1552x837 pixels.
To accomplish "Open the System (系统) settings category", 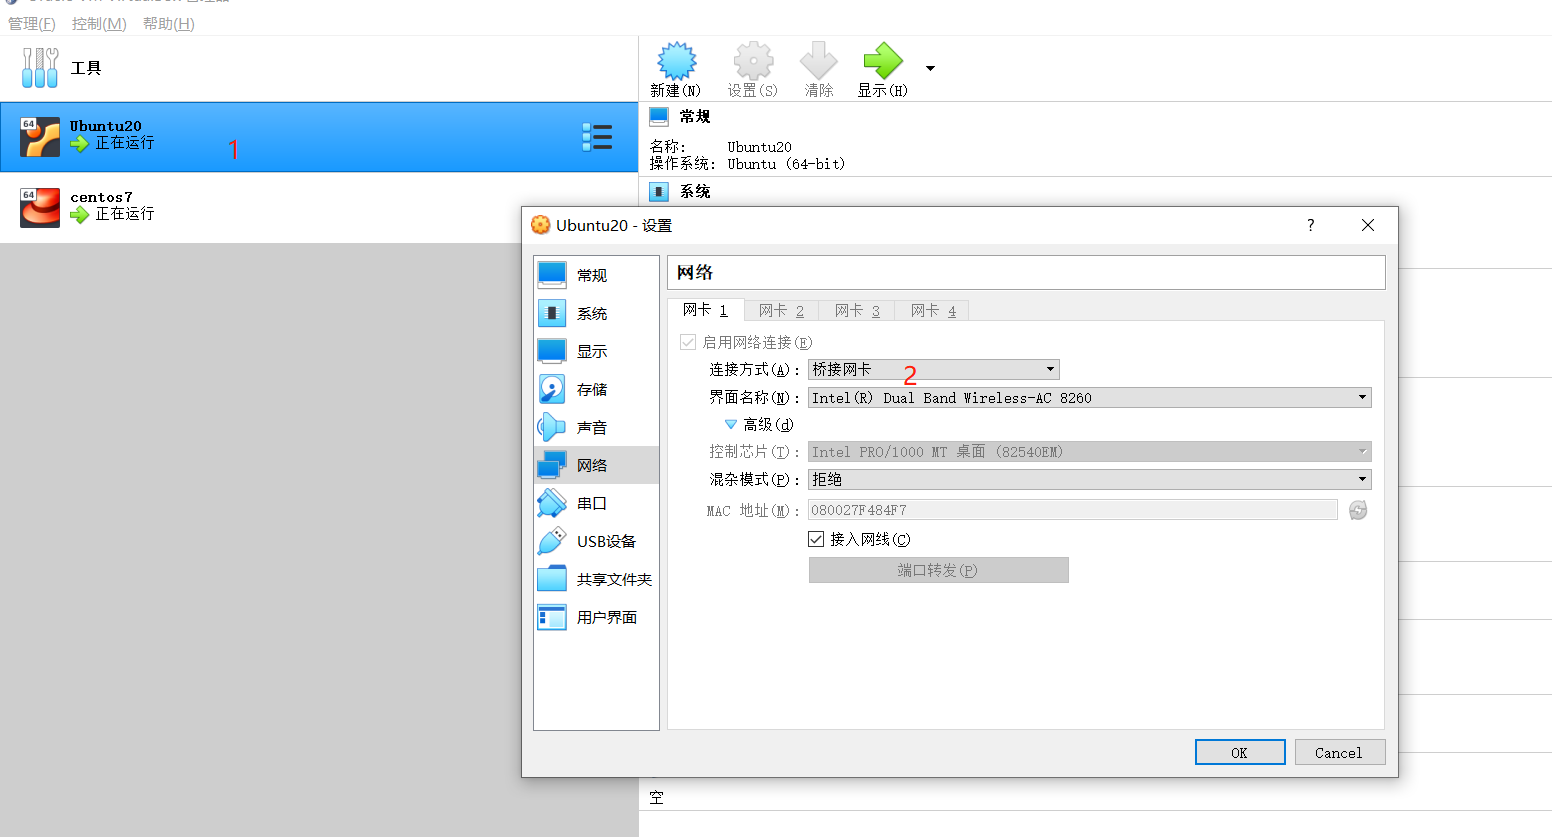I will [x=596, y=313].
